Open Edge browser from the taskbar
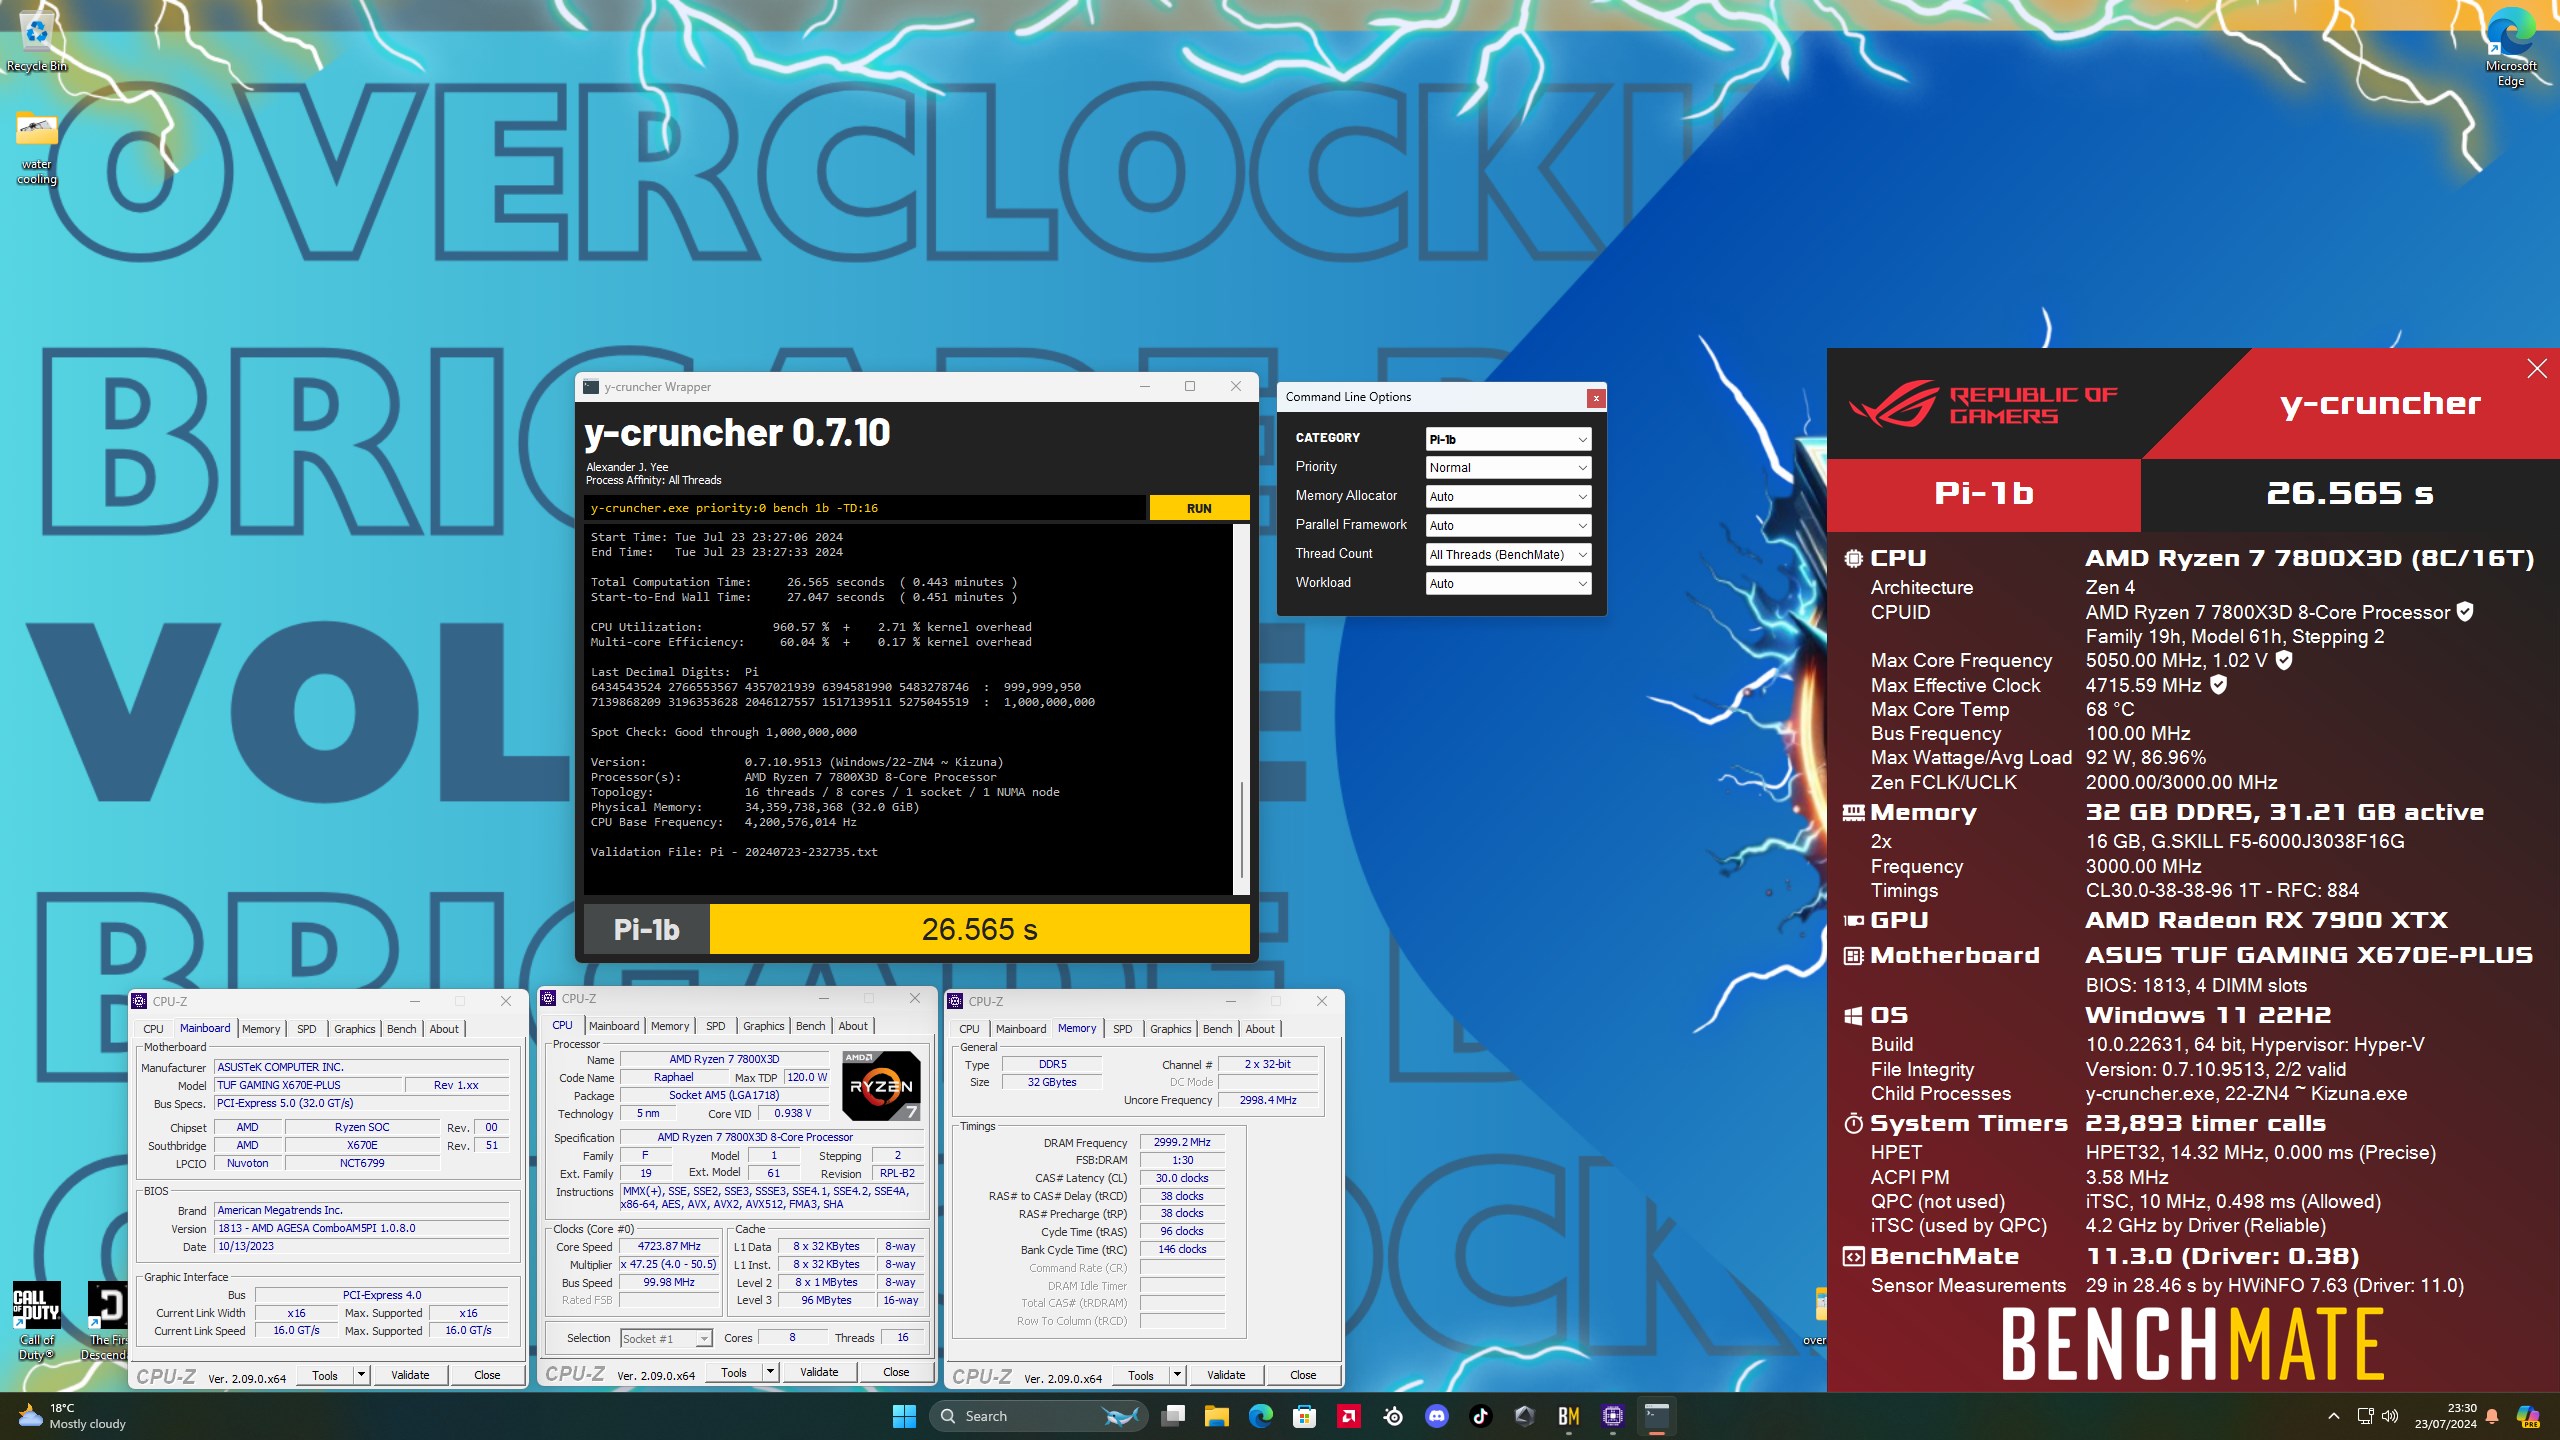Image resolution: width=2560 pixels, height=1440 pixels. pyautogui.click(x=1260, y=1416)
